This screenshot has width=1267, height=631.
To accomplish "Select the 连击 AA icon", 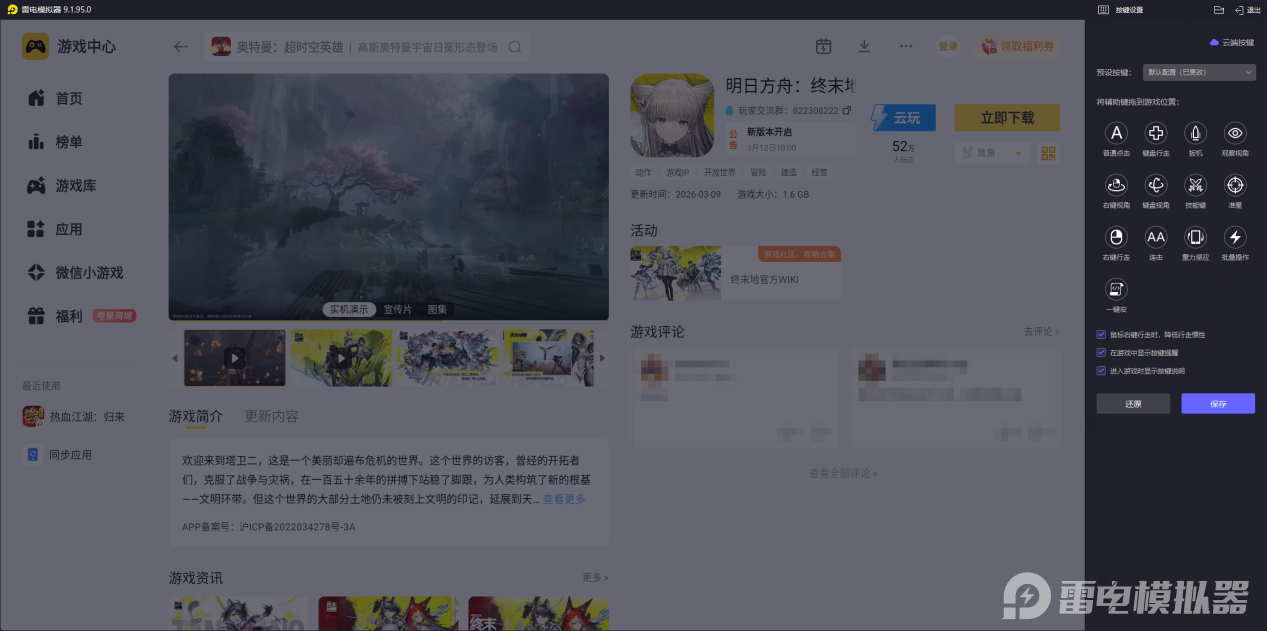I will (1156, 237).
